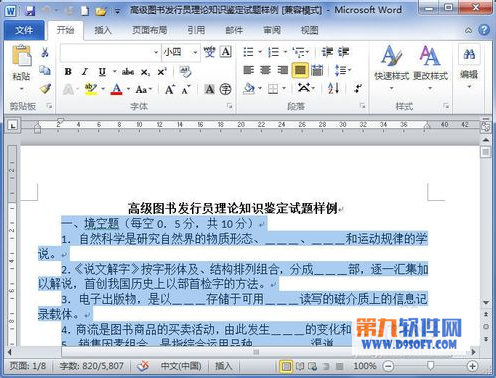Screen dimensions: 496x378
Task: Open the Borders dropdown arrow
Action: [x=284, y=89]
